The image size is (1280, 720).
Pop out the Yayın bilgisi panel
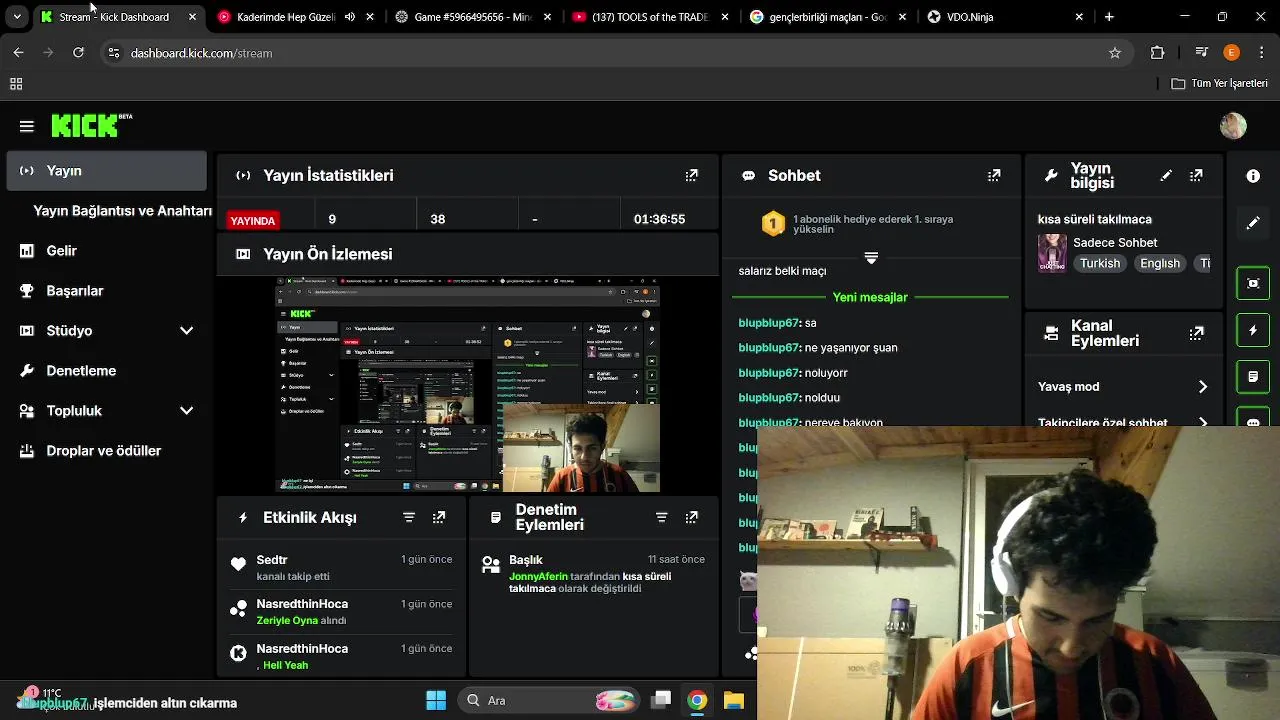[1196, 175]
